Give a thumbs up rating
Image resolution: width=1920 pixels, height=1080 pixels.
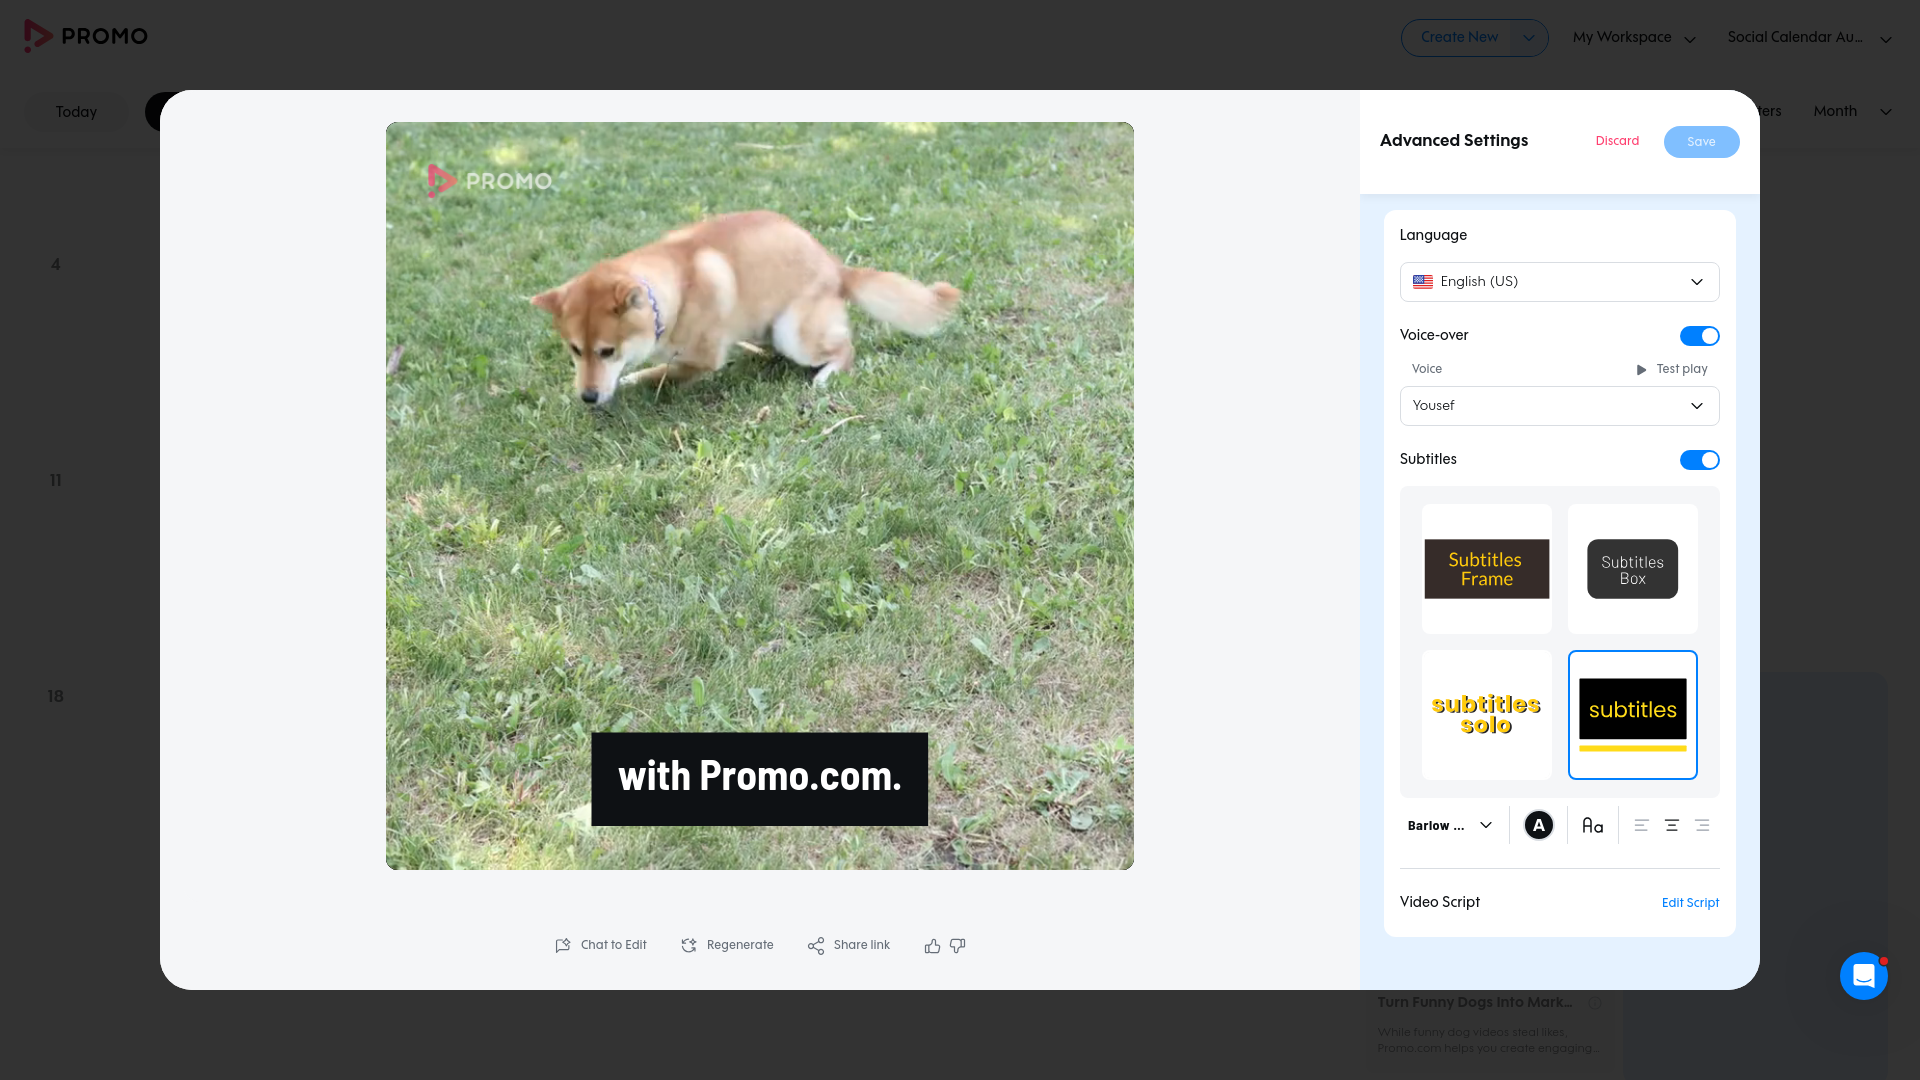932,945
